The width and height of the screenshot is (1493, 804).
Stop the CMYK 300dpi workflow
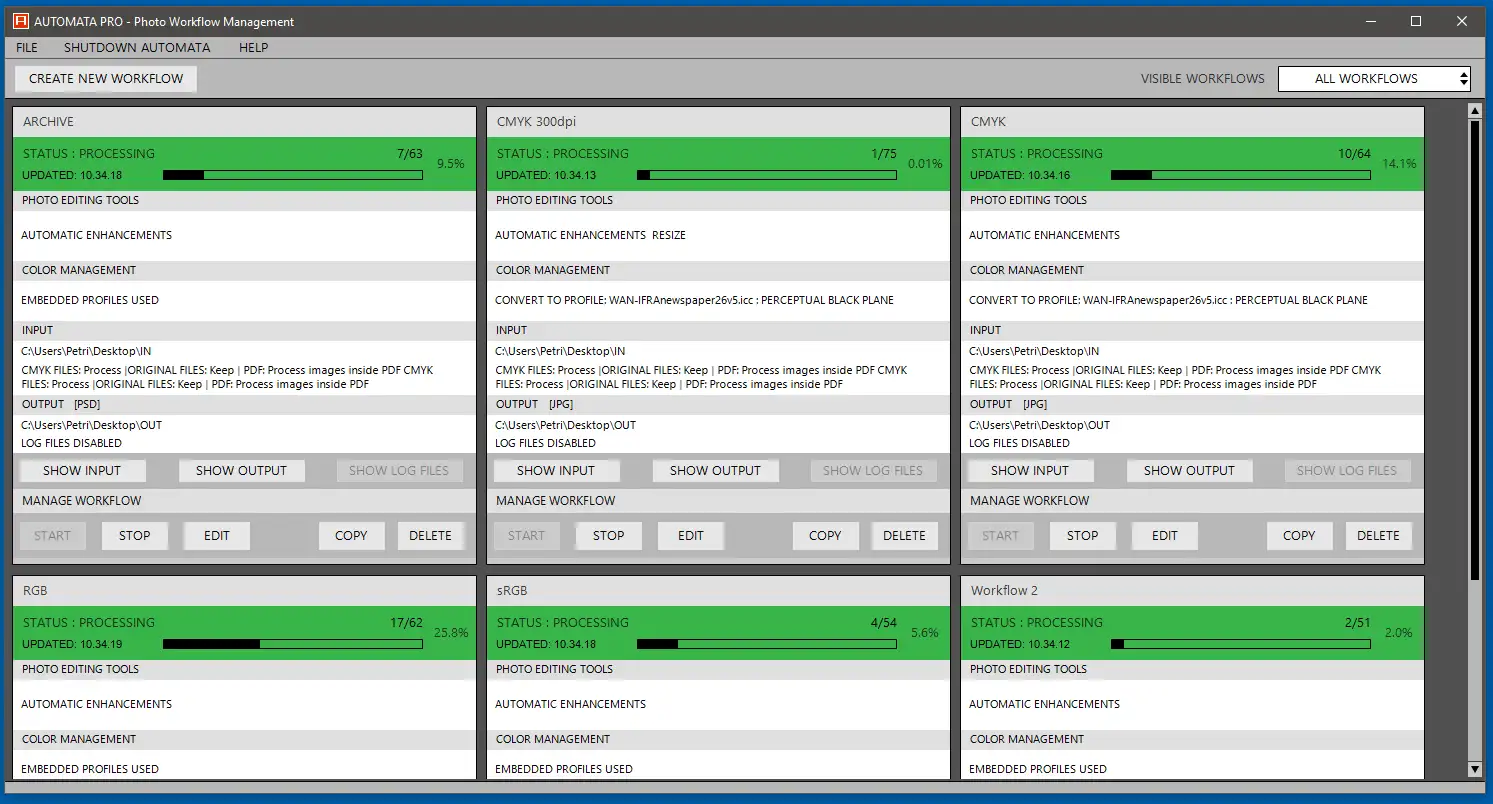pos(609,536)
